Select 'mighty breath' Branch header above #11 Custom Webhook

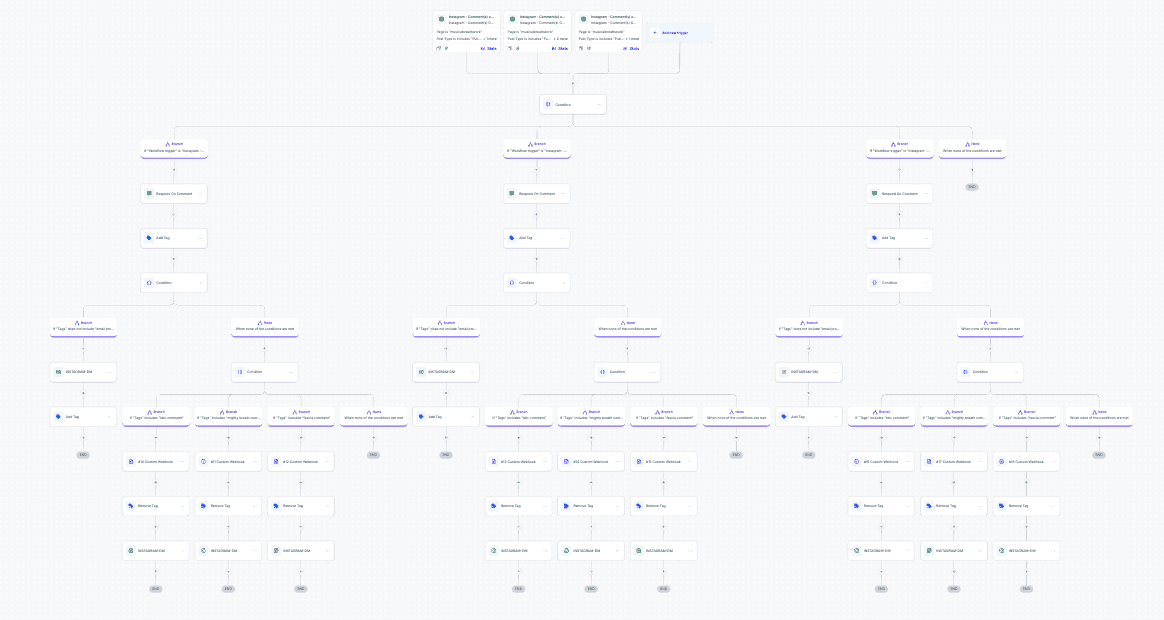tap(229, 415)
